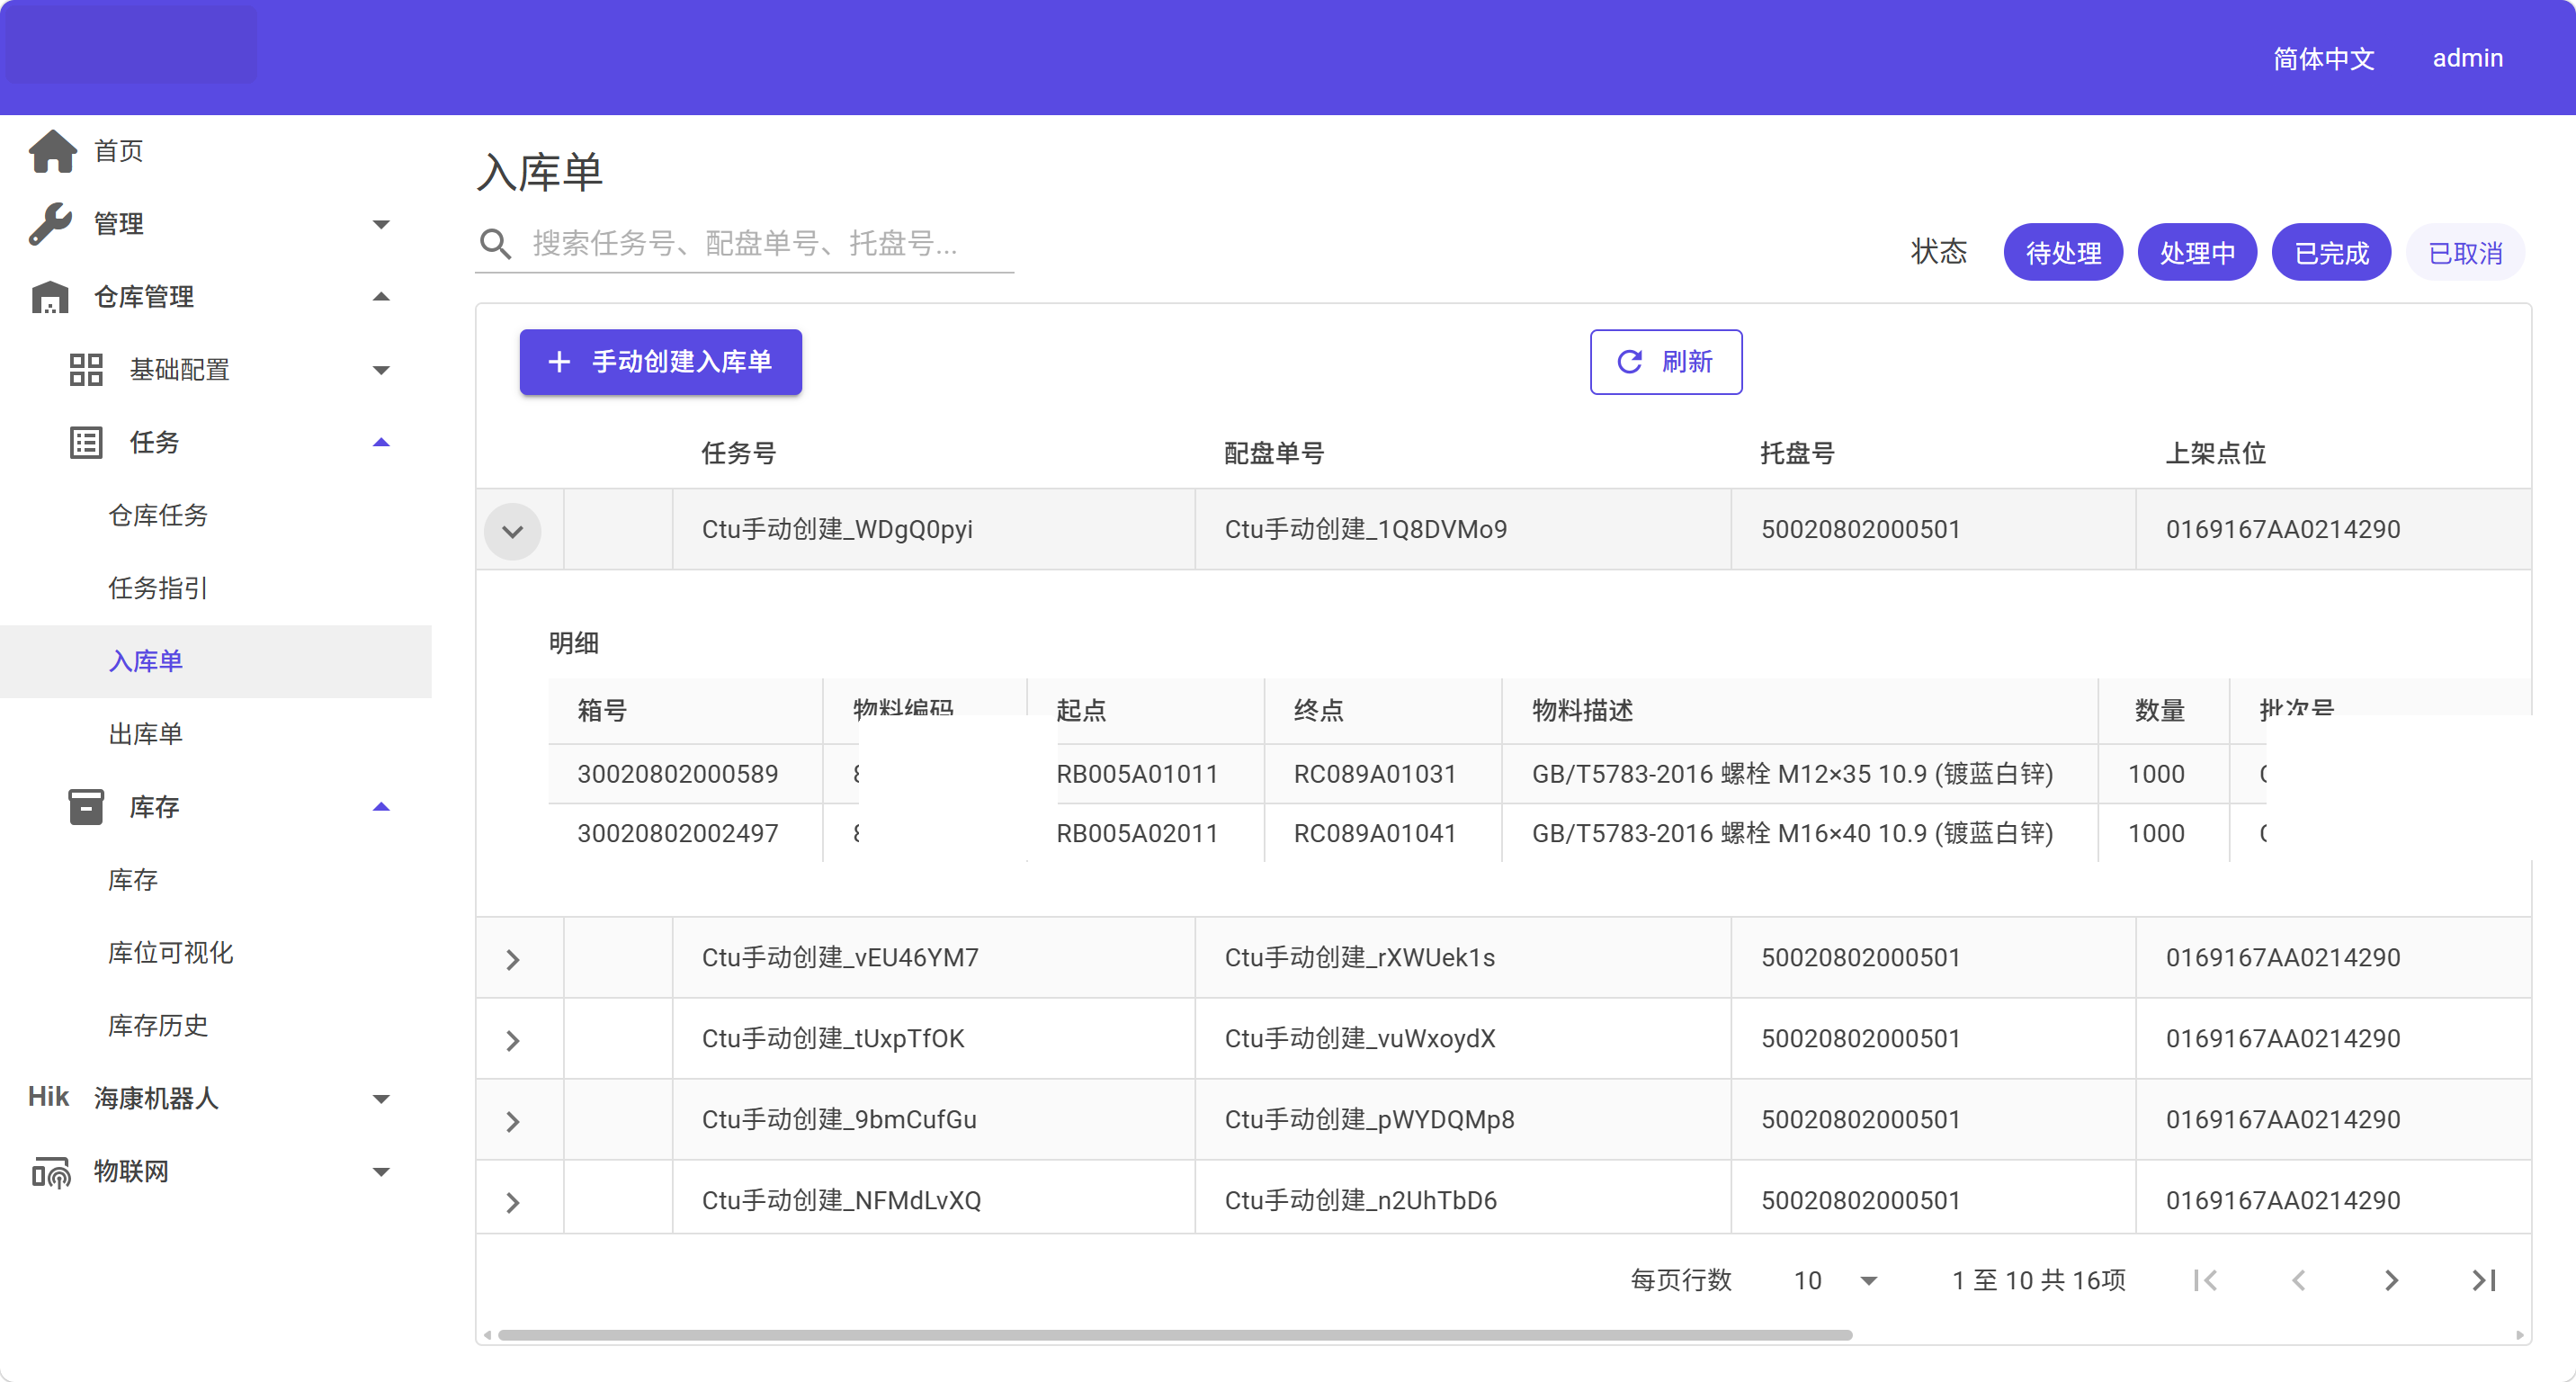The image size is (2576, 1382).
Task: Toggle the 已取消 status filter chip
Action: 2465,253
